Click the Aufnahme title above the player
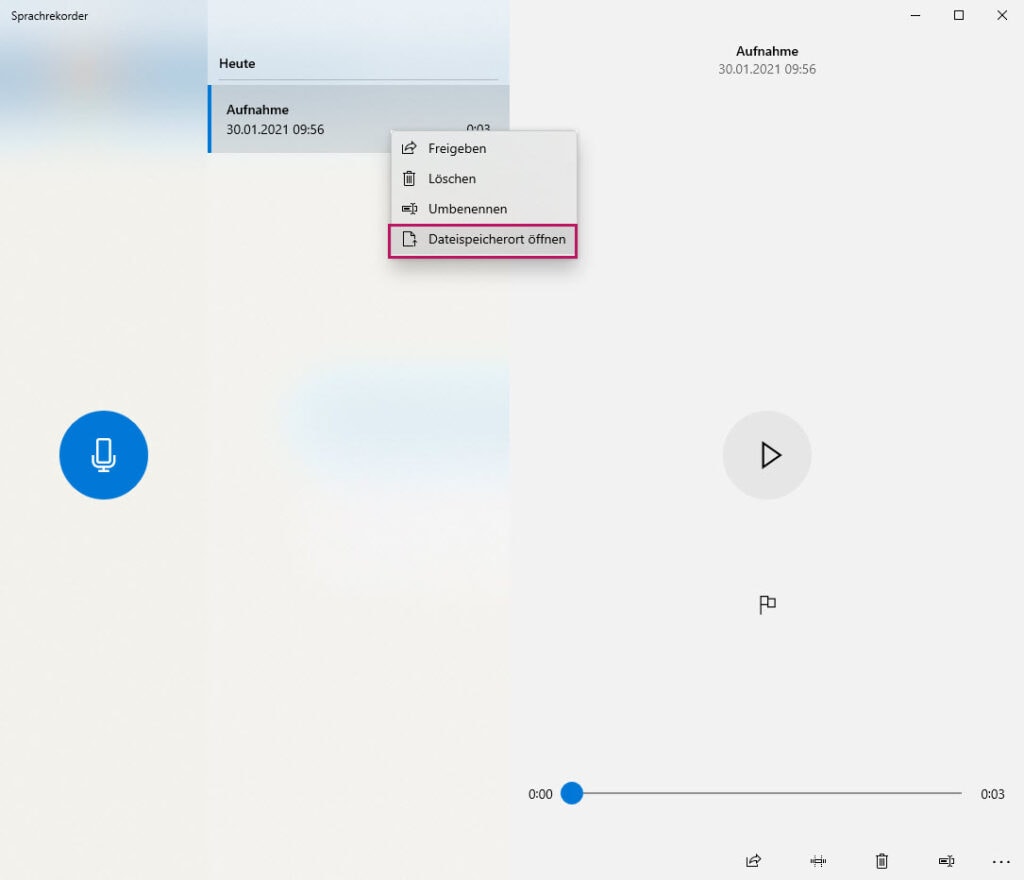Image resolution: width=1024 pixels, height=880 pixels. [x=767, y=51]
